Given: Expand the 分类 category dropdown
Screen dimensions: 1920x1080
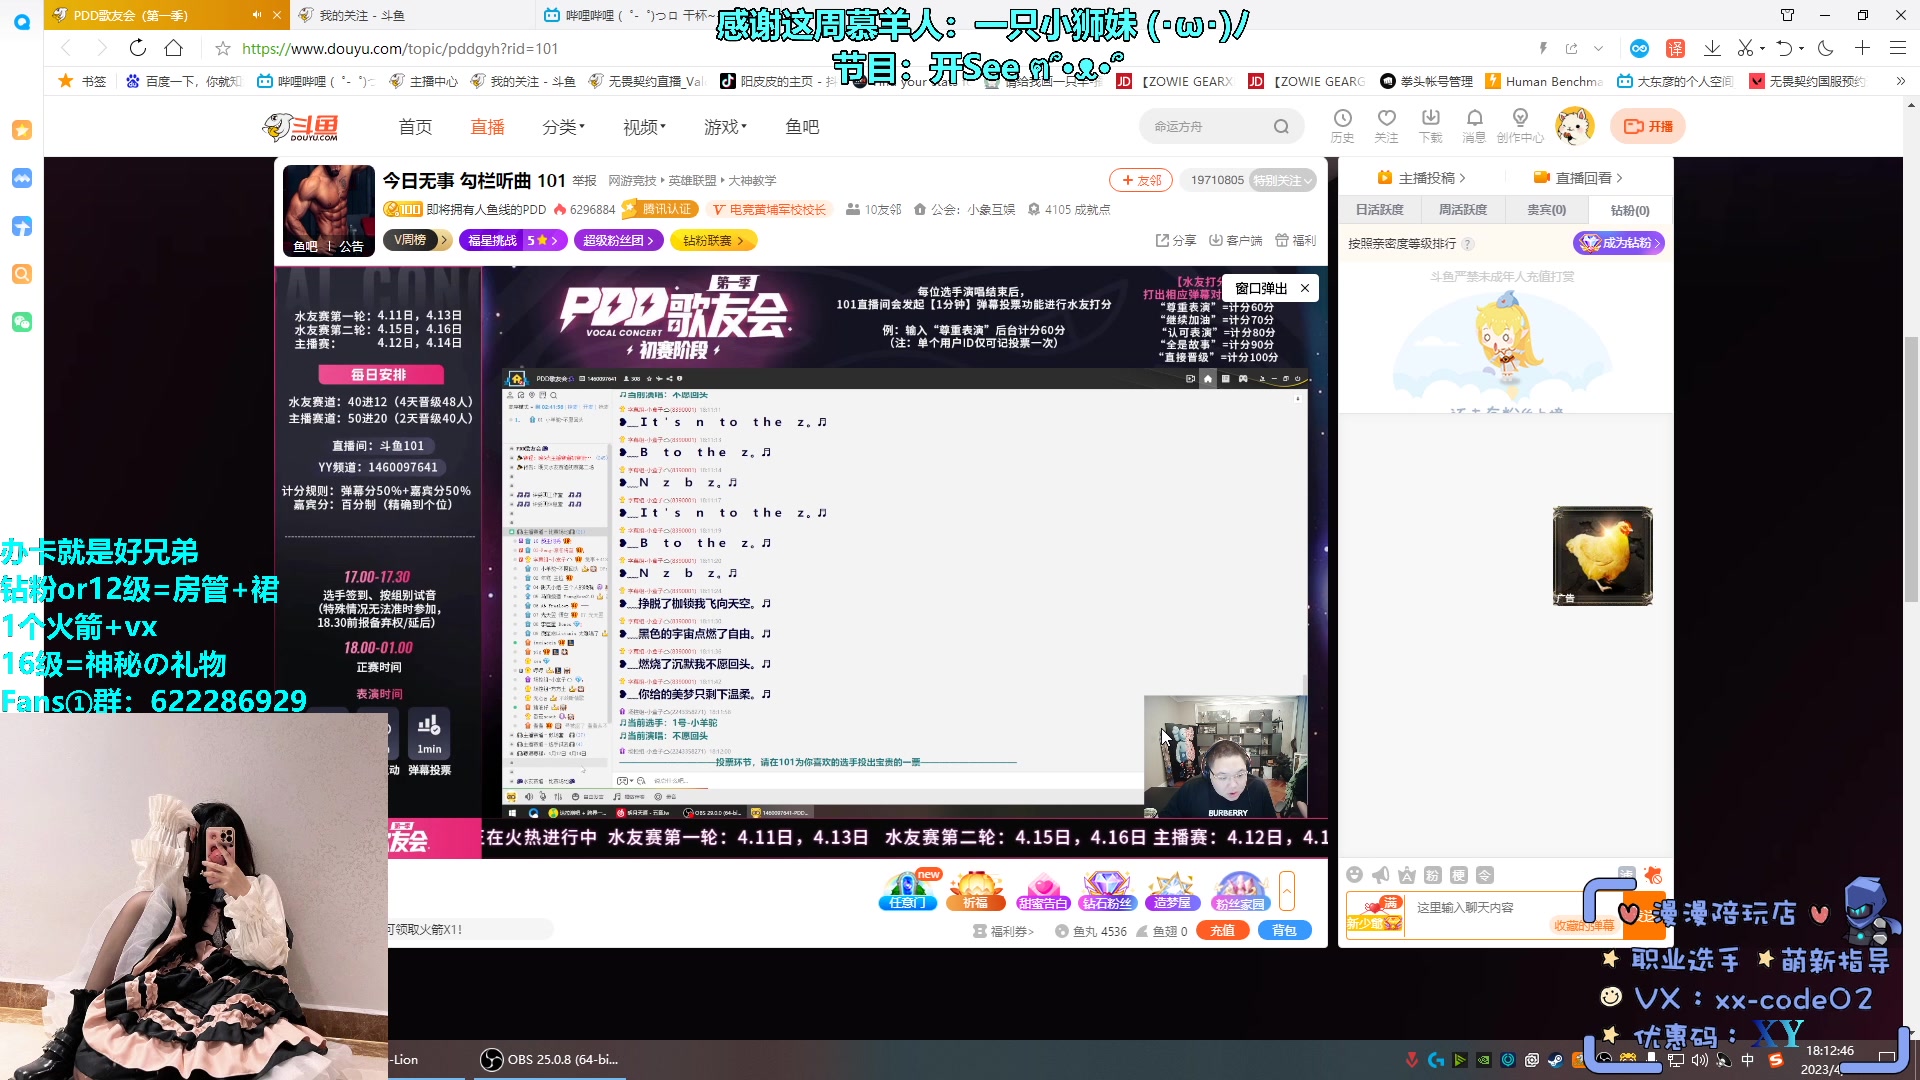Looking at the screenshot, I should [564, 127].
